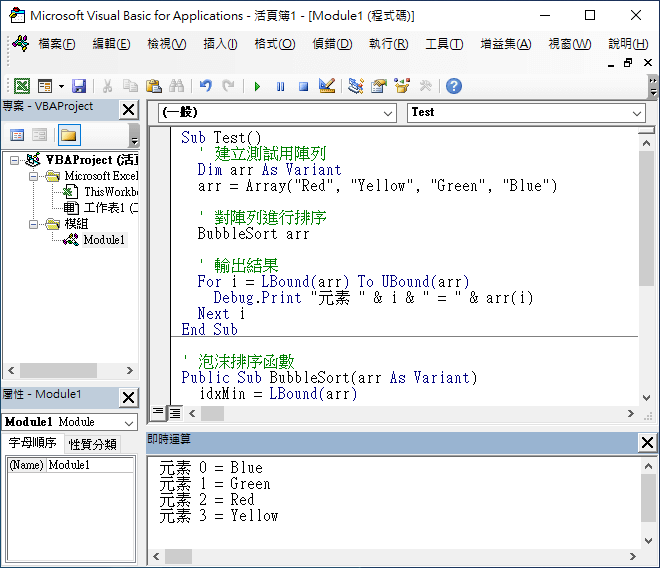660x568 pixels.
Task: Click immediate window scrollbar up arrow
Action: coord(648,466)
